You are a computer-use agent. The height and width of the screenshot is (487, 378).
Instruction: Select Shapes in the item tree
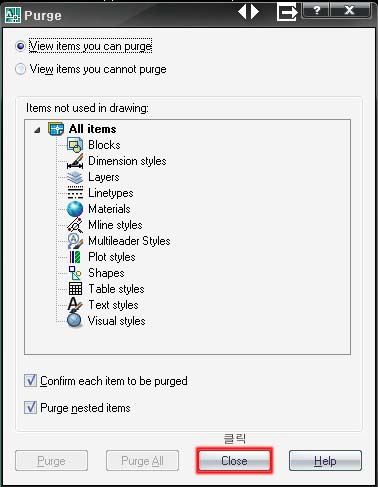coord(106,273)
